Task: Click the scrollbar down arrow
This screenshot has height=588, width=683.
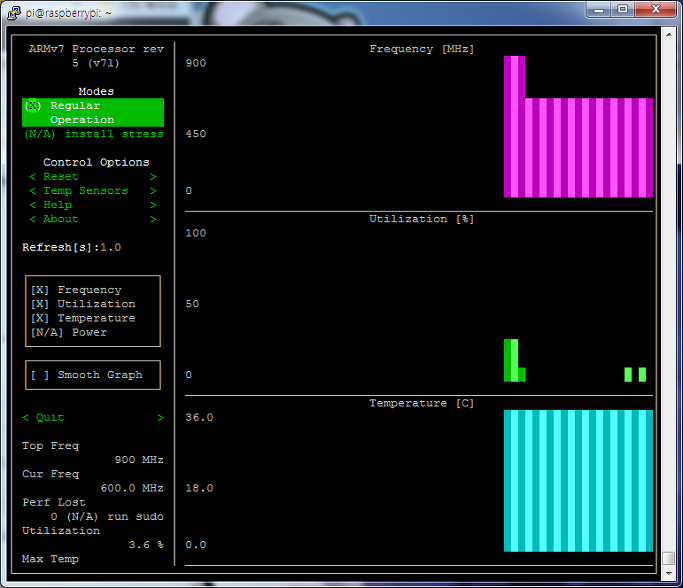Action: [669, 574]
